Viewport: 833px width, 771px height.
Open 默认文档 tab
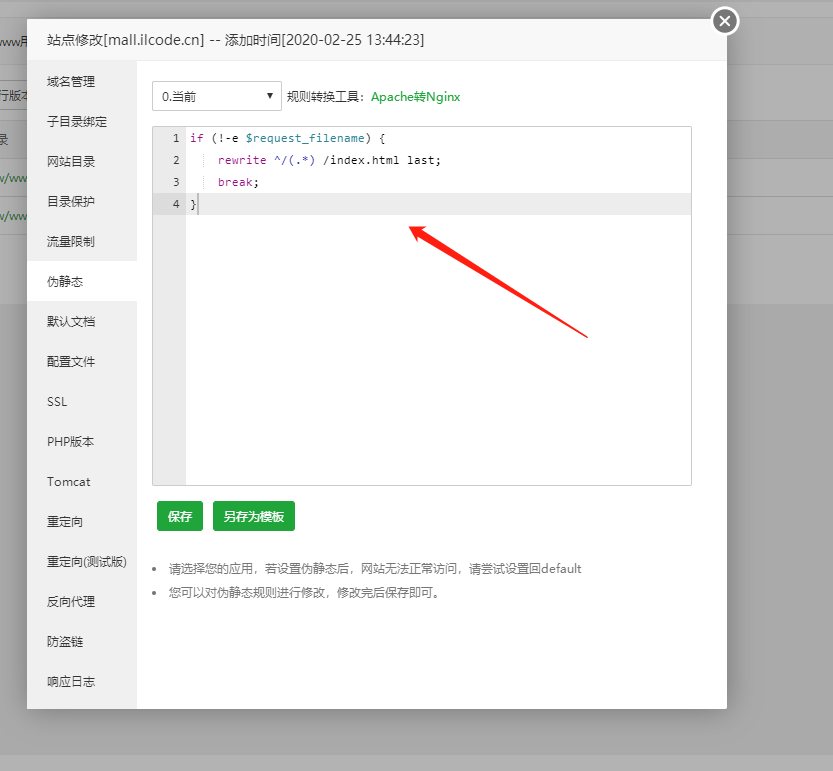click(71, 321)
